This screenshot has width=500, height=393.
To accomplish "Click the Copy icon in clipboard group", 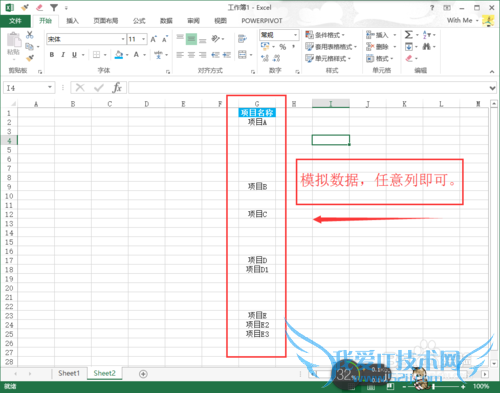I will [x=30, y=46].
